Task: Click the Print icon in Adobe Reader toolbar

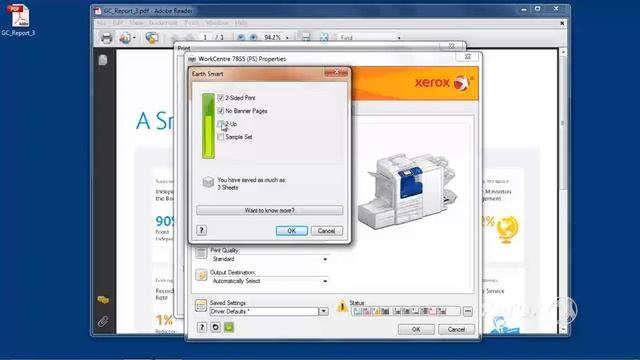Action: tap(107, 38)
